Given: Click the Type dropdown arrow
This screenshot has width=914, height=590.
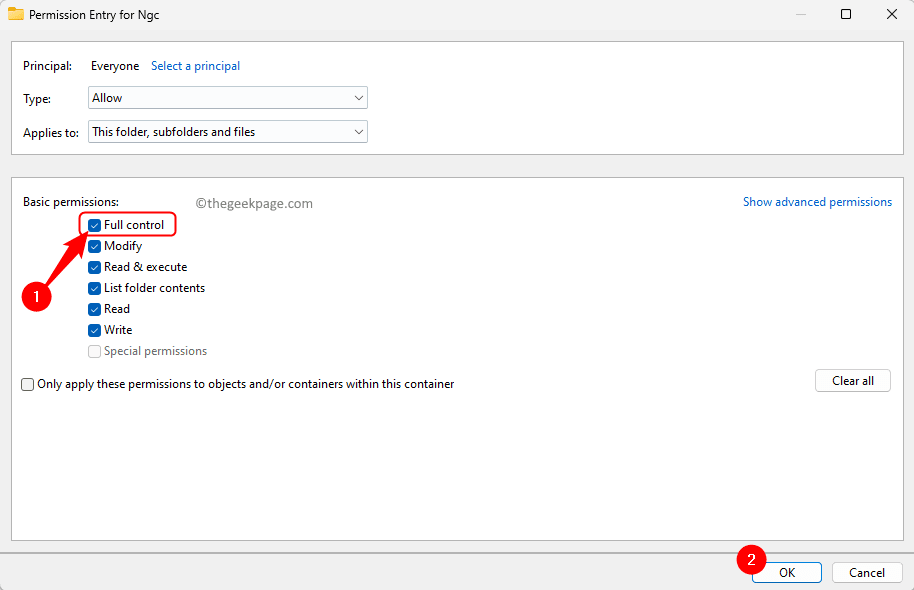Looking at the screenshot, I should coord(358,97).
